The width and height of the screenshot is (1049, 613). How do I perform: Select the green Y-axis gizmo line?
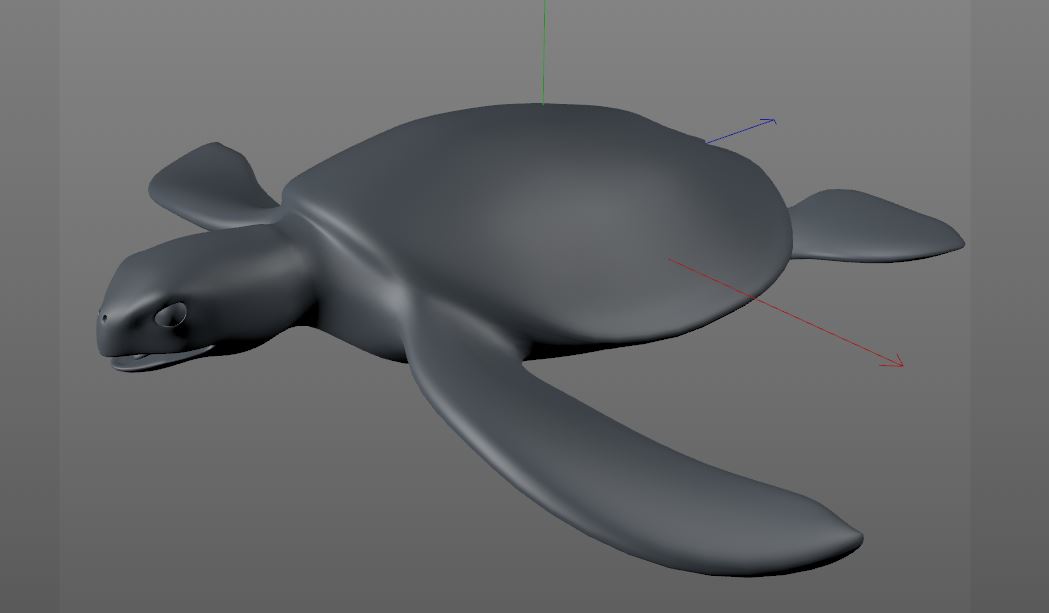pyautogui.click(x=542, y=55)
